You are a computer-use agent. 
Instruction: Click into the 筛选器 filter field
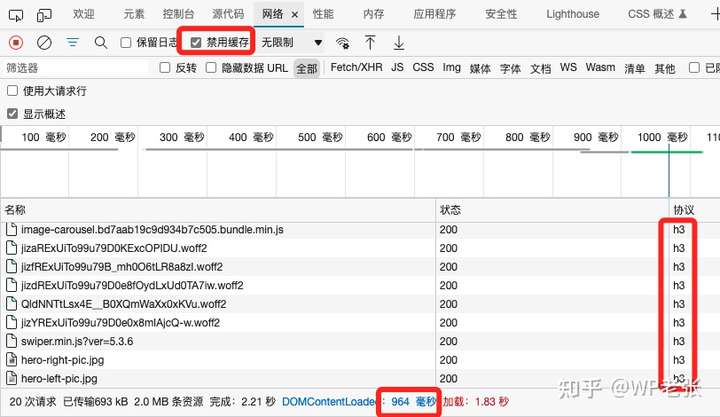pos(78,68)
